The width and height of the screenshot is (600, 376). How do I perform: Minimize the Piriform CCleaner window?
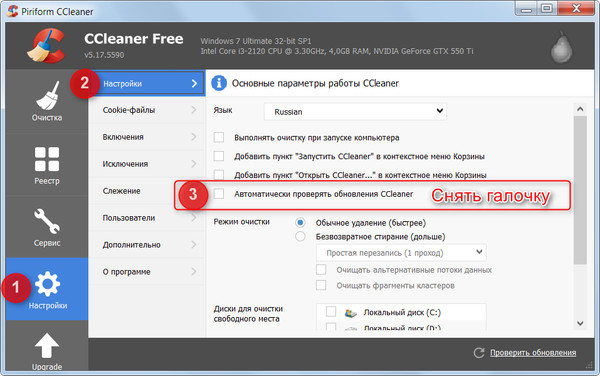pos(527,8)
